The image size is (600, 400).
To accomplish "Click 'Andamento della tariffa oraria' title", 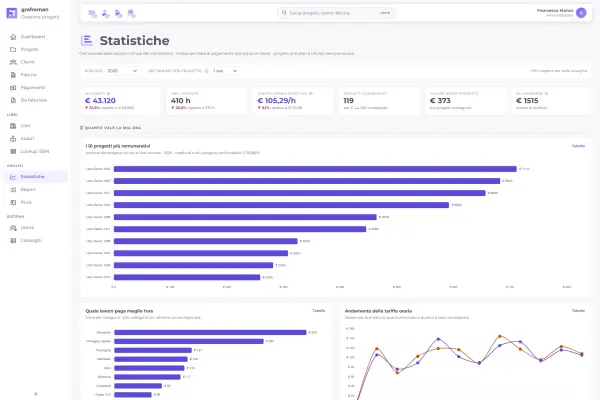I will click(x=378, y=311).
